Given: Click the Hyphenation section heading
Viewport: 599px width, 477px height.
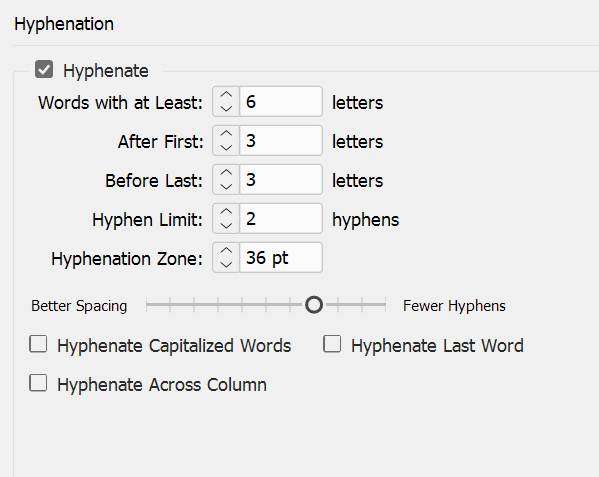Looking at the screenshot, I should coord(64,24).
